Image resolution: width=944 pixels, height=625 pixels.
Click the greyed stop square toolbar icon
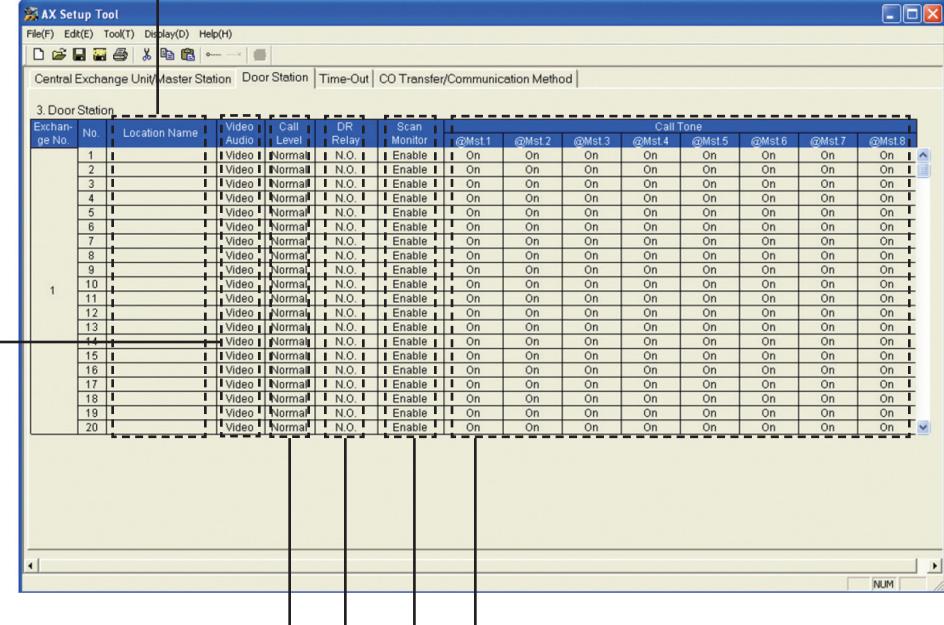(259, 55)
